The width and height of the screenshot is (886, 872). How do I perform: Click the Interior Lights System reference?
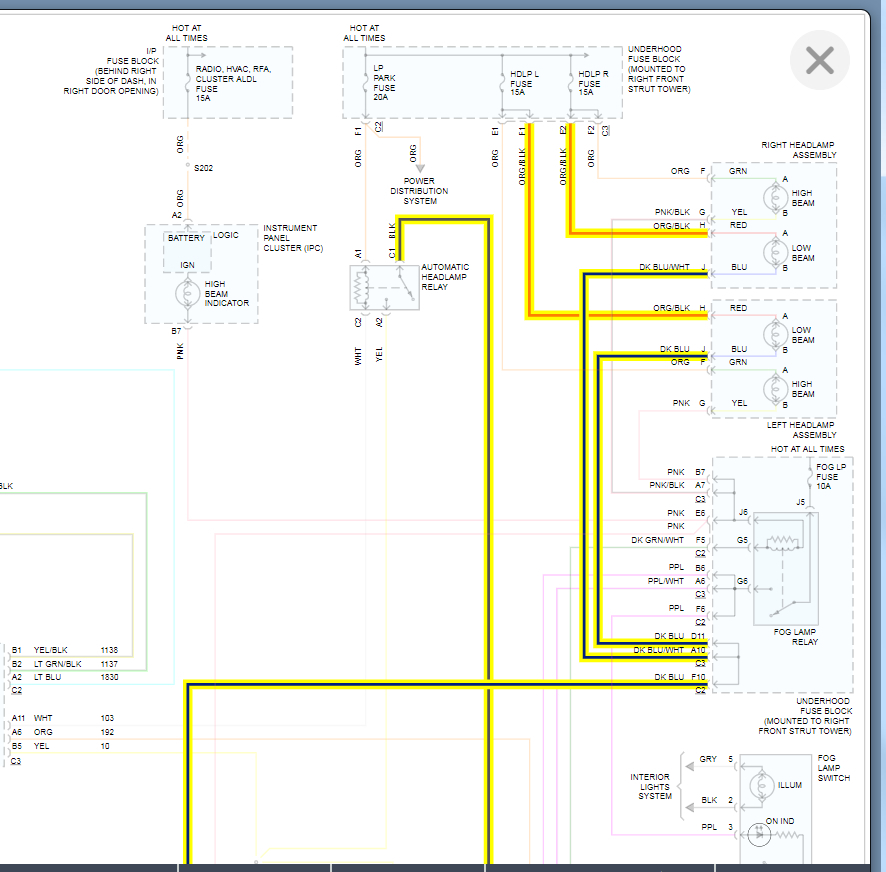pos(650,786)
